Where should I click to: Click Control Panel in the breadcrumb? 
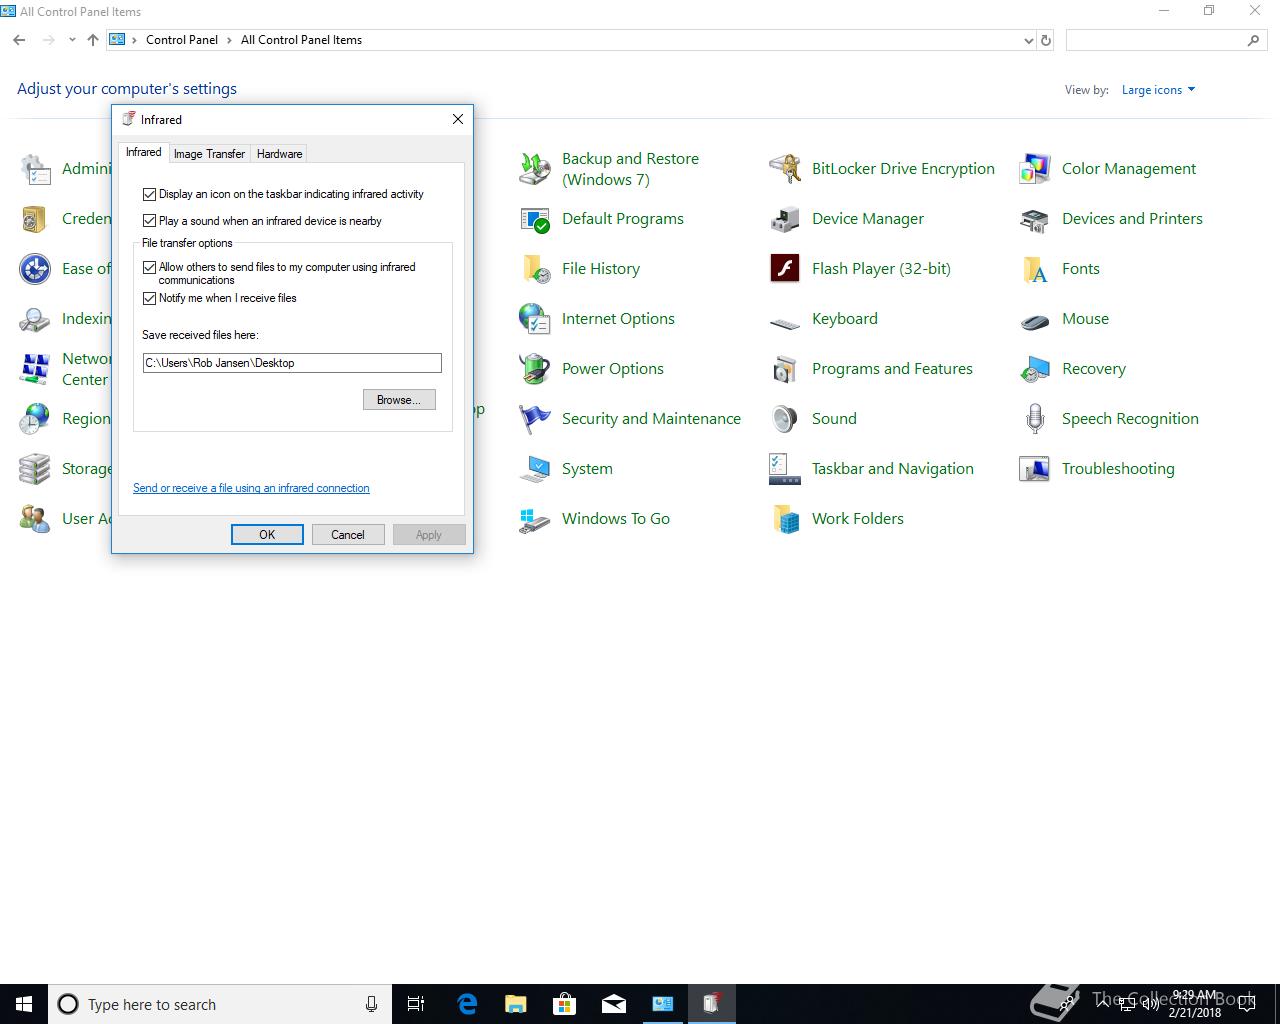pos(182,40)
